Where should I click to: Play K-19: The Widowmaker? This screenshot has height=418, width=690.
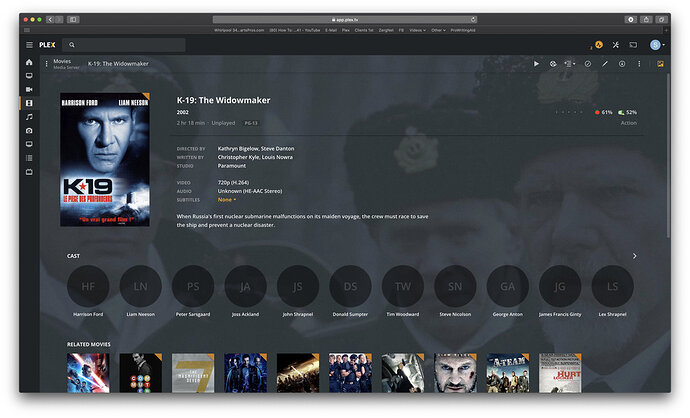[536, 64]
